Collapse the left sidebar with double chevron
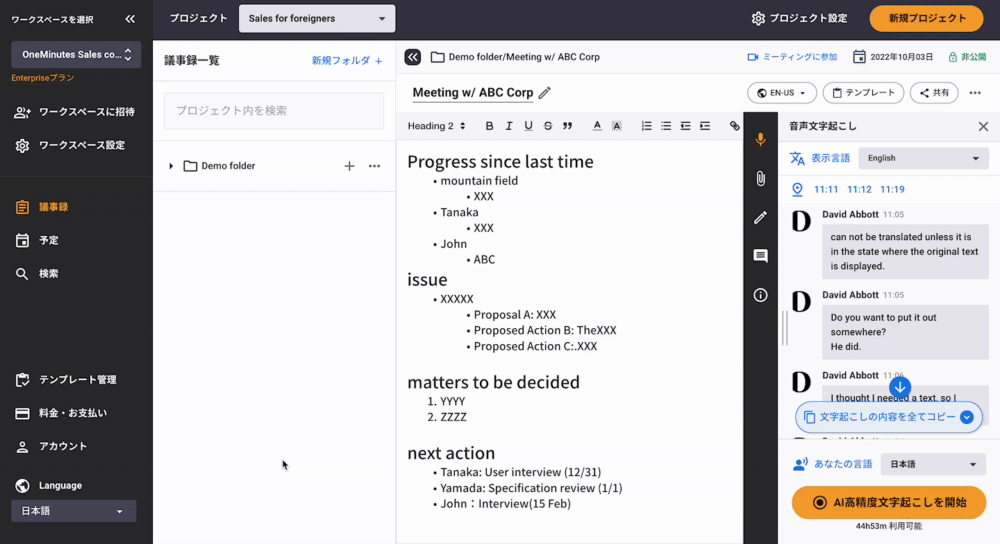This screenshot has height=544, width=1000. pyautogui.click(x=130, y=18)
